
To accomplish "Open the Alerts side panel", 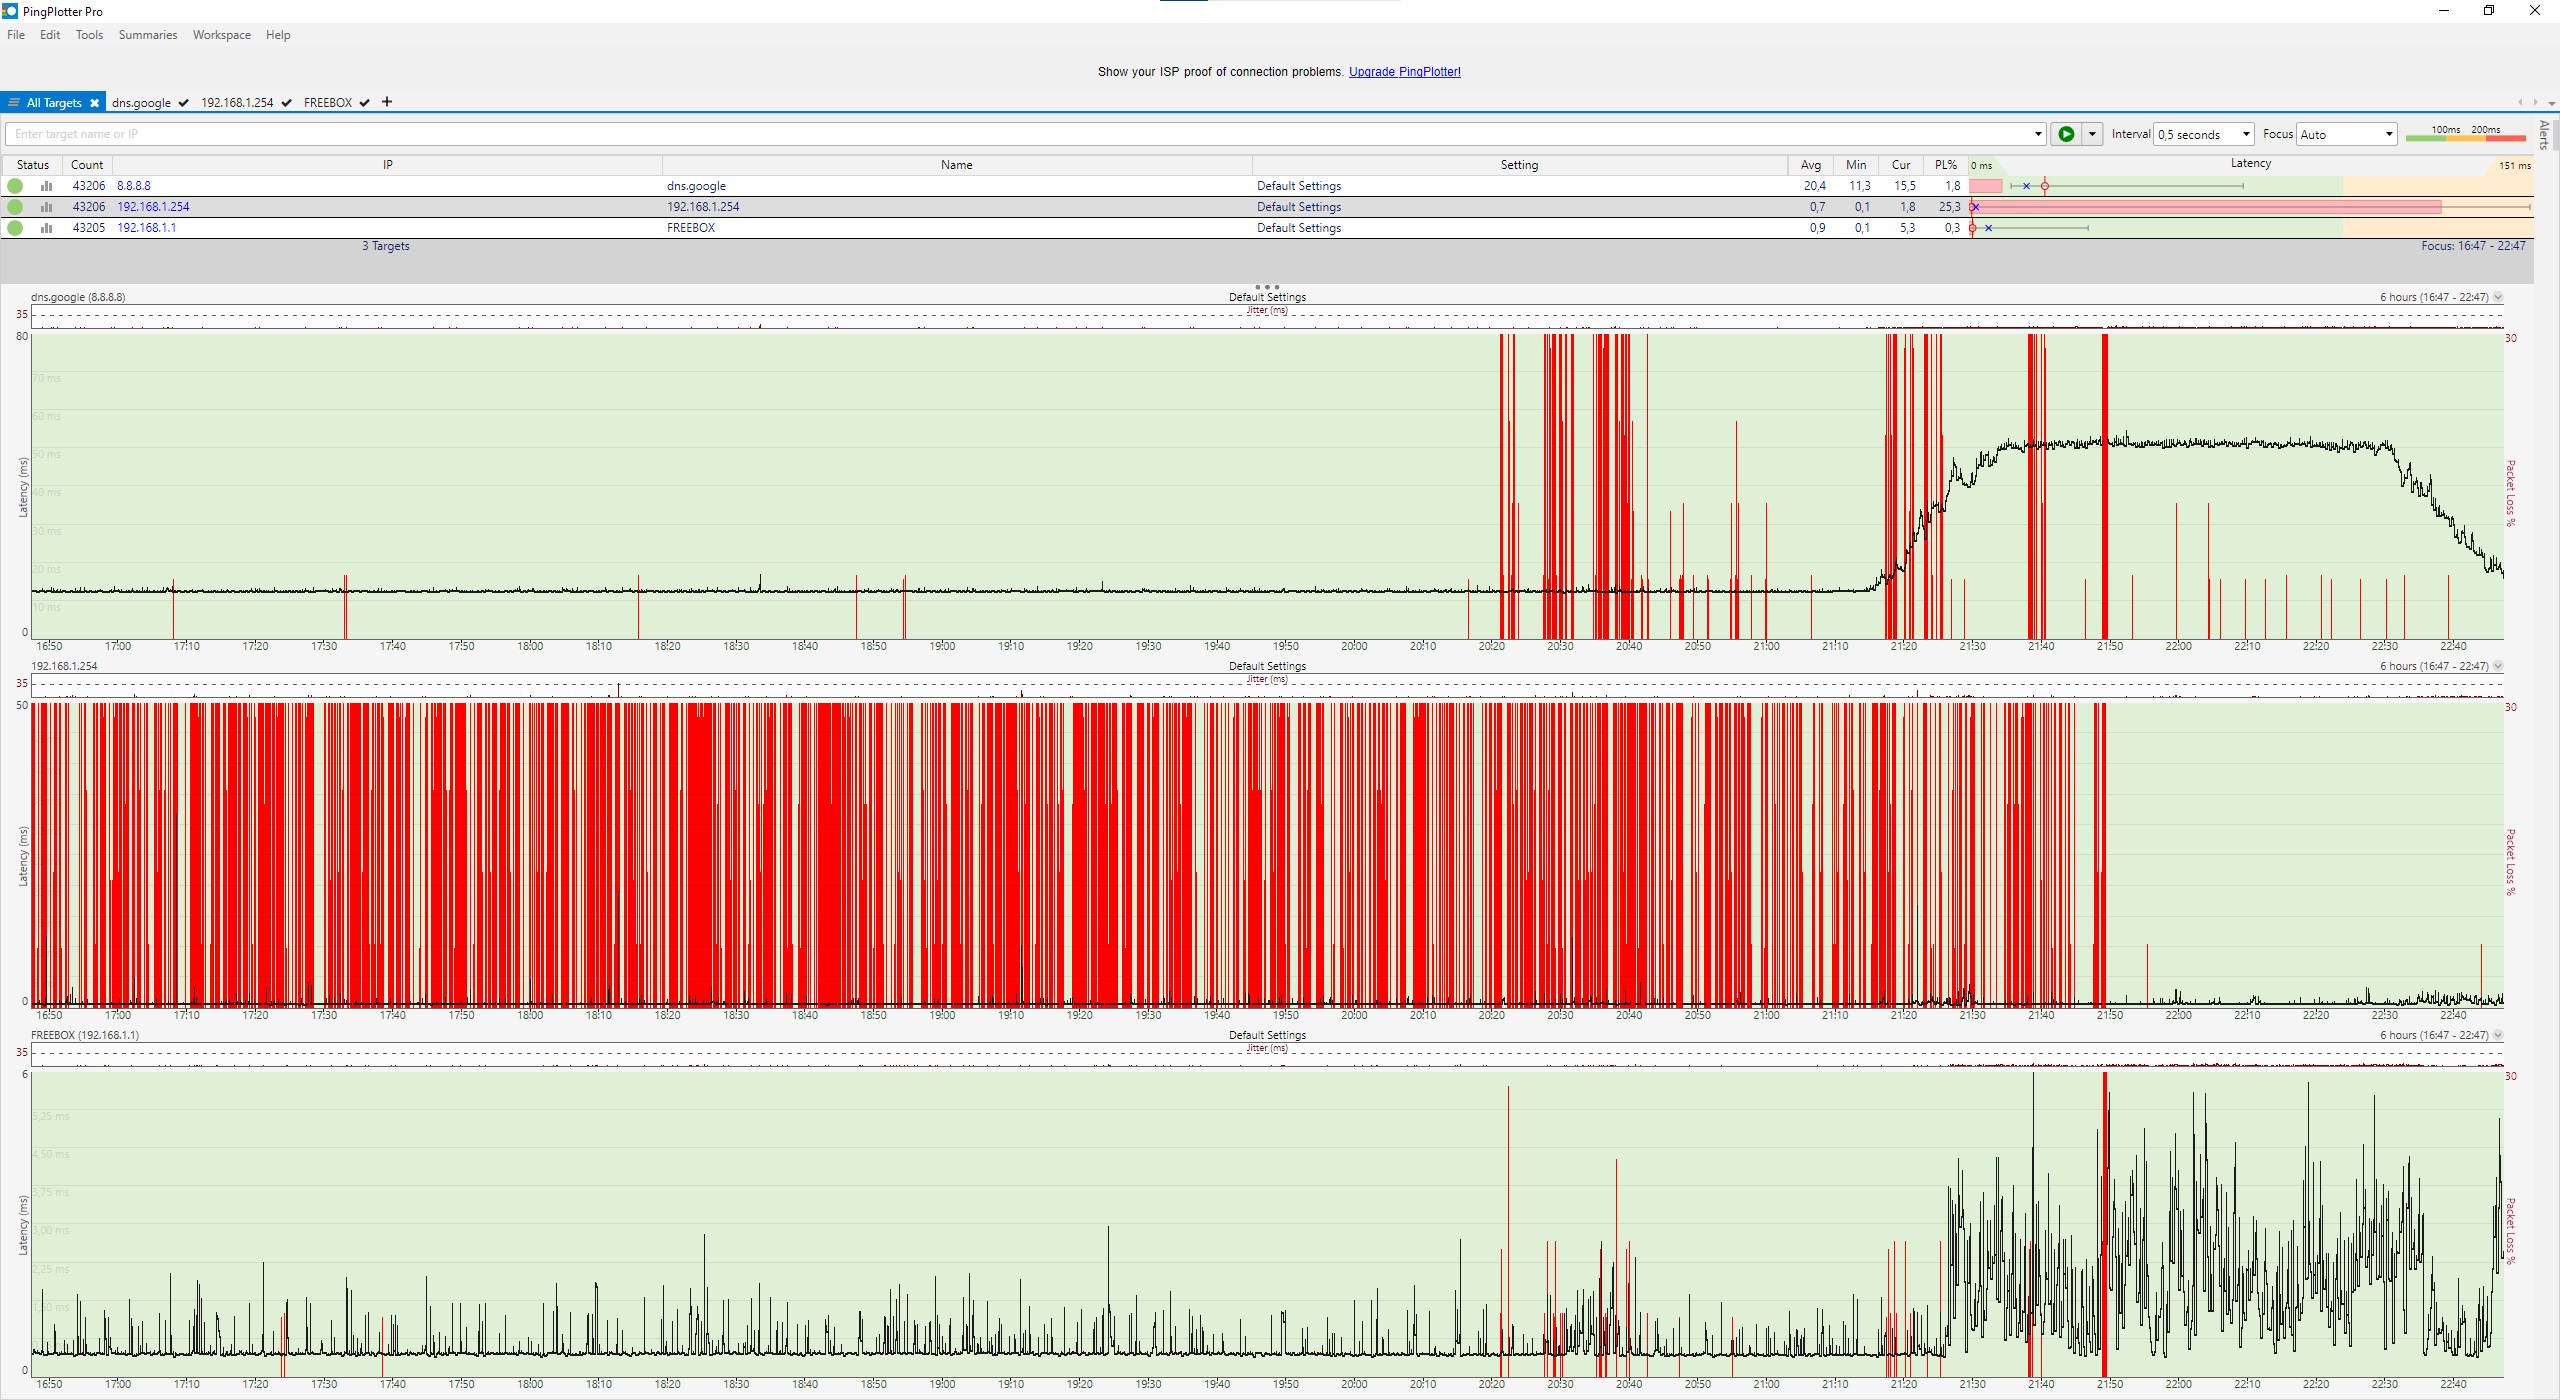I will click(x=2544, y=134).
